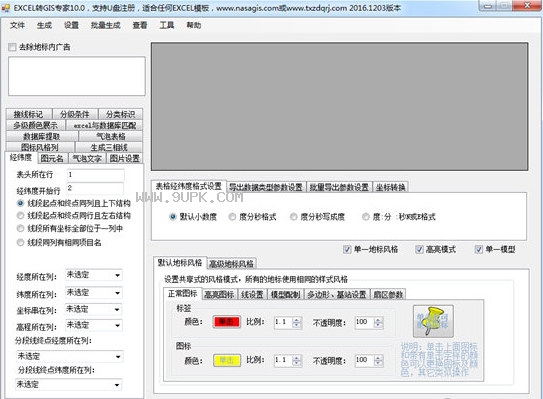
Task: Toggle the 单一模型 checkbox
Action: coord(479,249)
